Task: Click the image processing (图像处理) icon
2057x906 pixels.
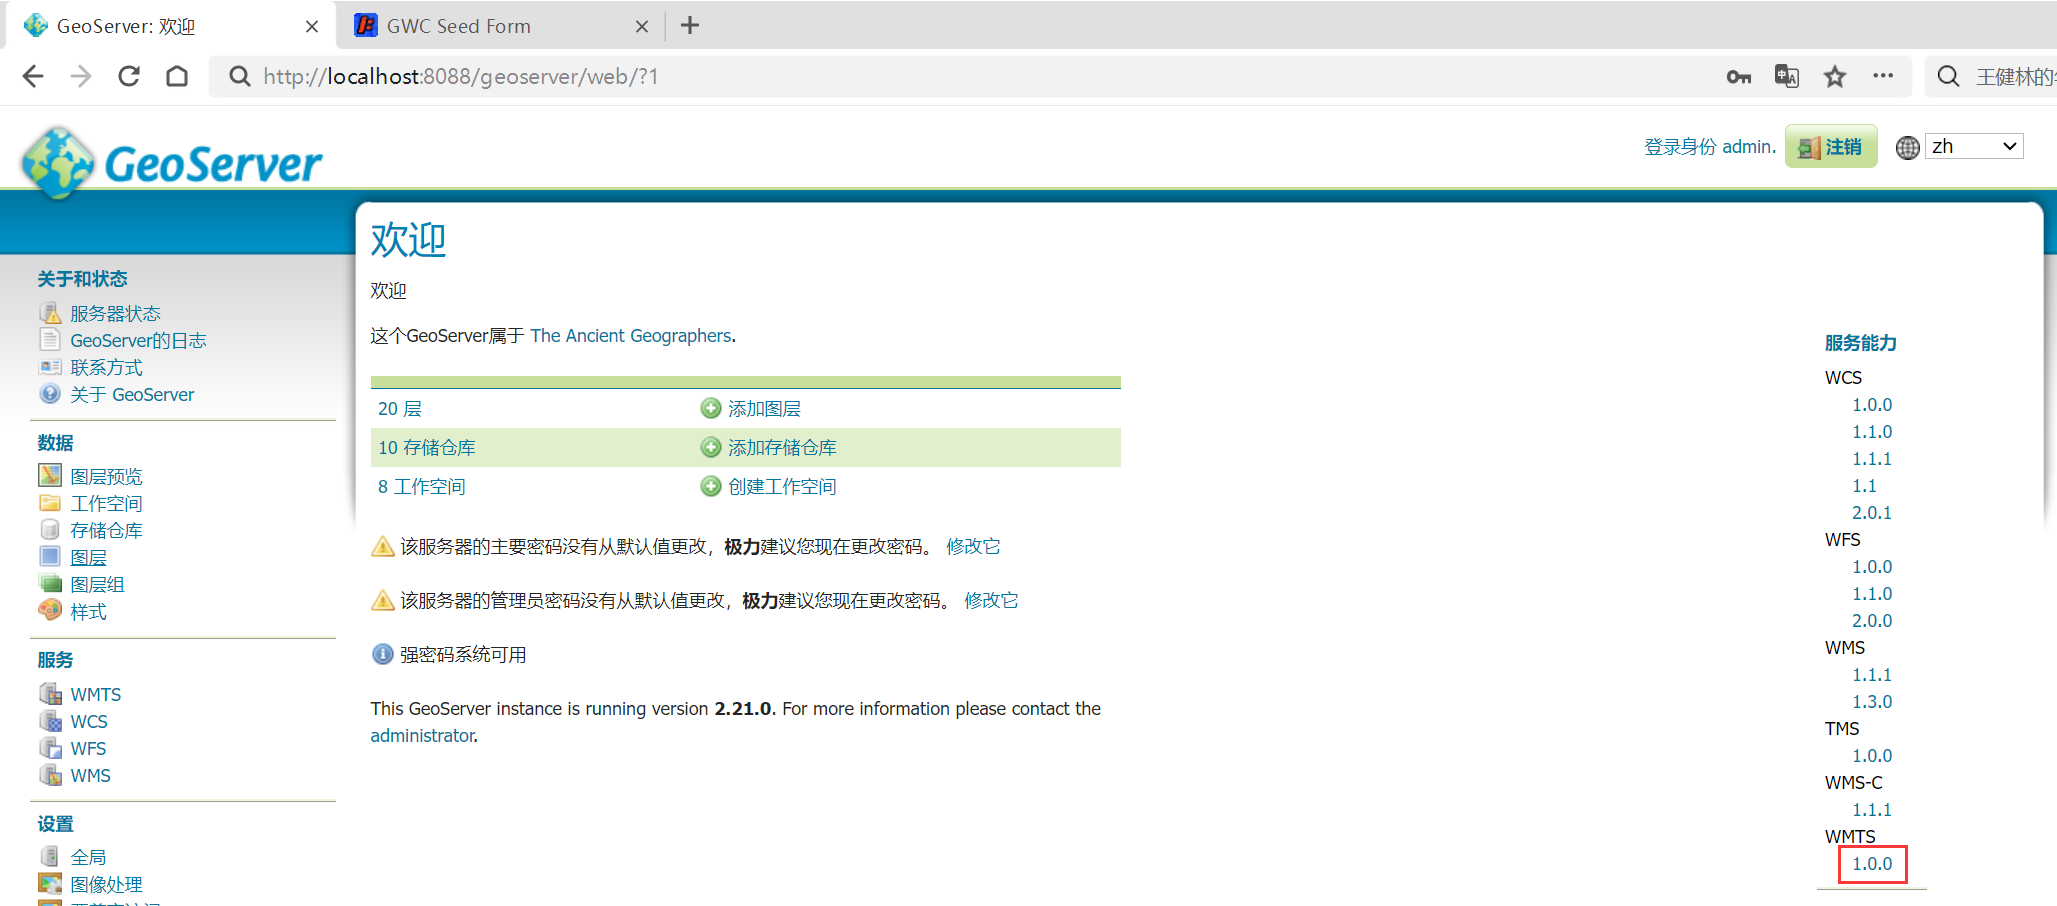Action: 50,883
